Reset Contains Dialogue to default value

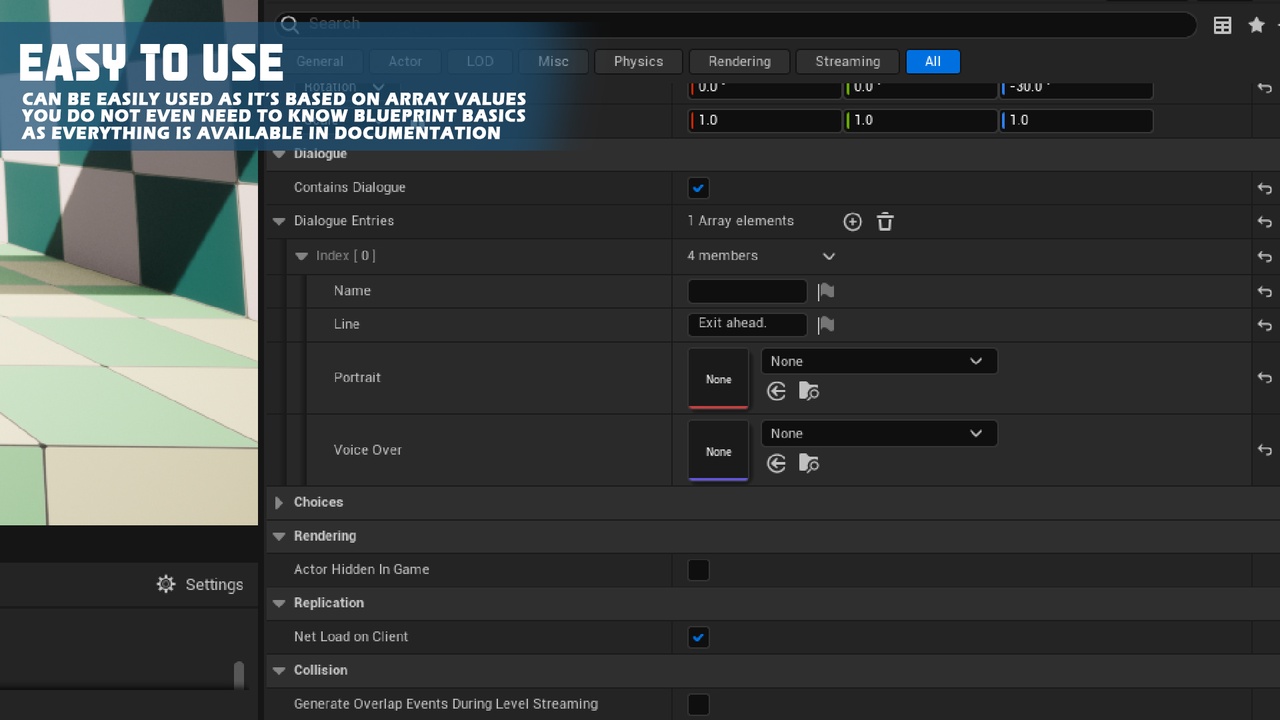tap(1264, 188)
